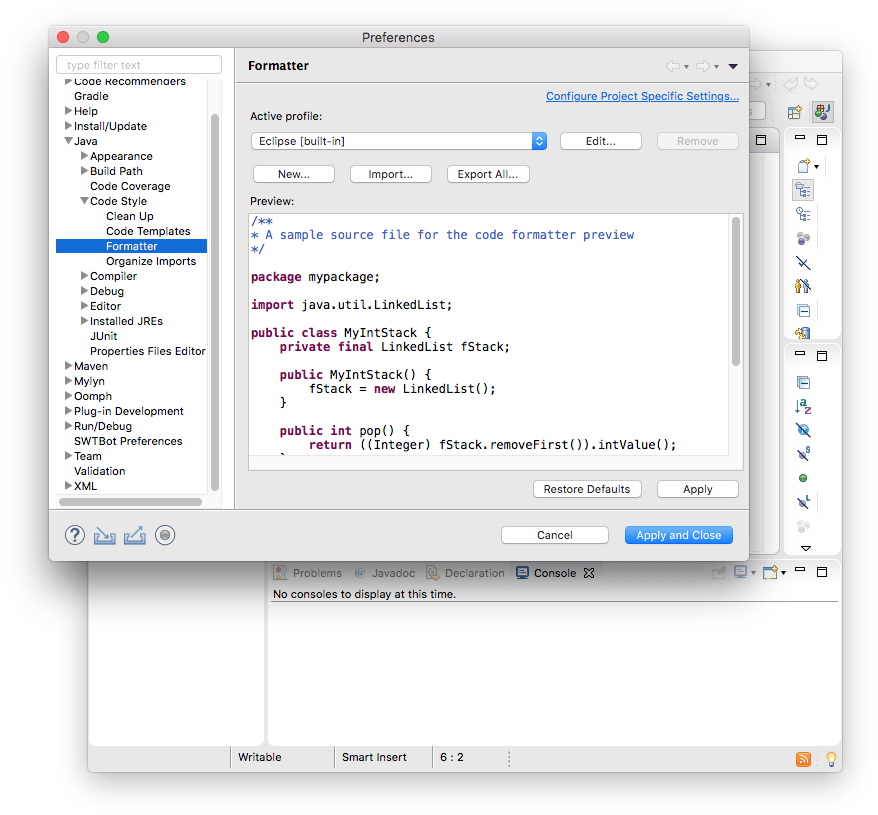Click Apply and Close button
The width and height of the screenshot is (878, 815).
click(x=679, y=535)
